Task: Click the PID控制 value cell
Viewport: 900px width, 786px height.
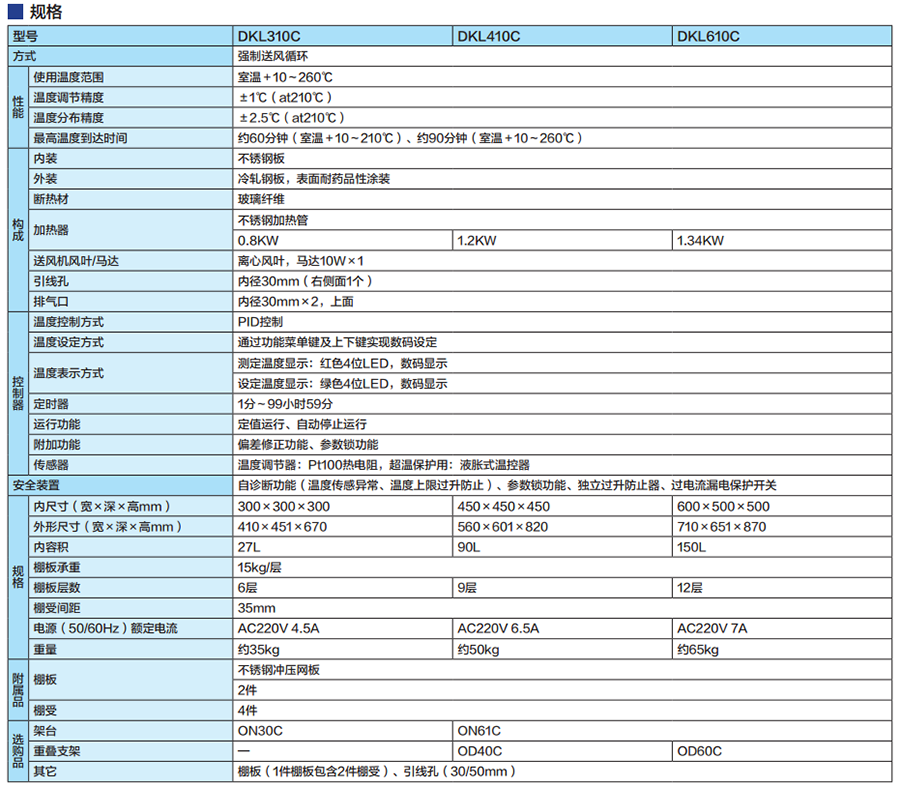Action: (x=260, y=322)
